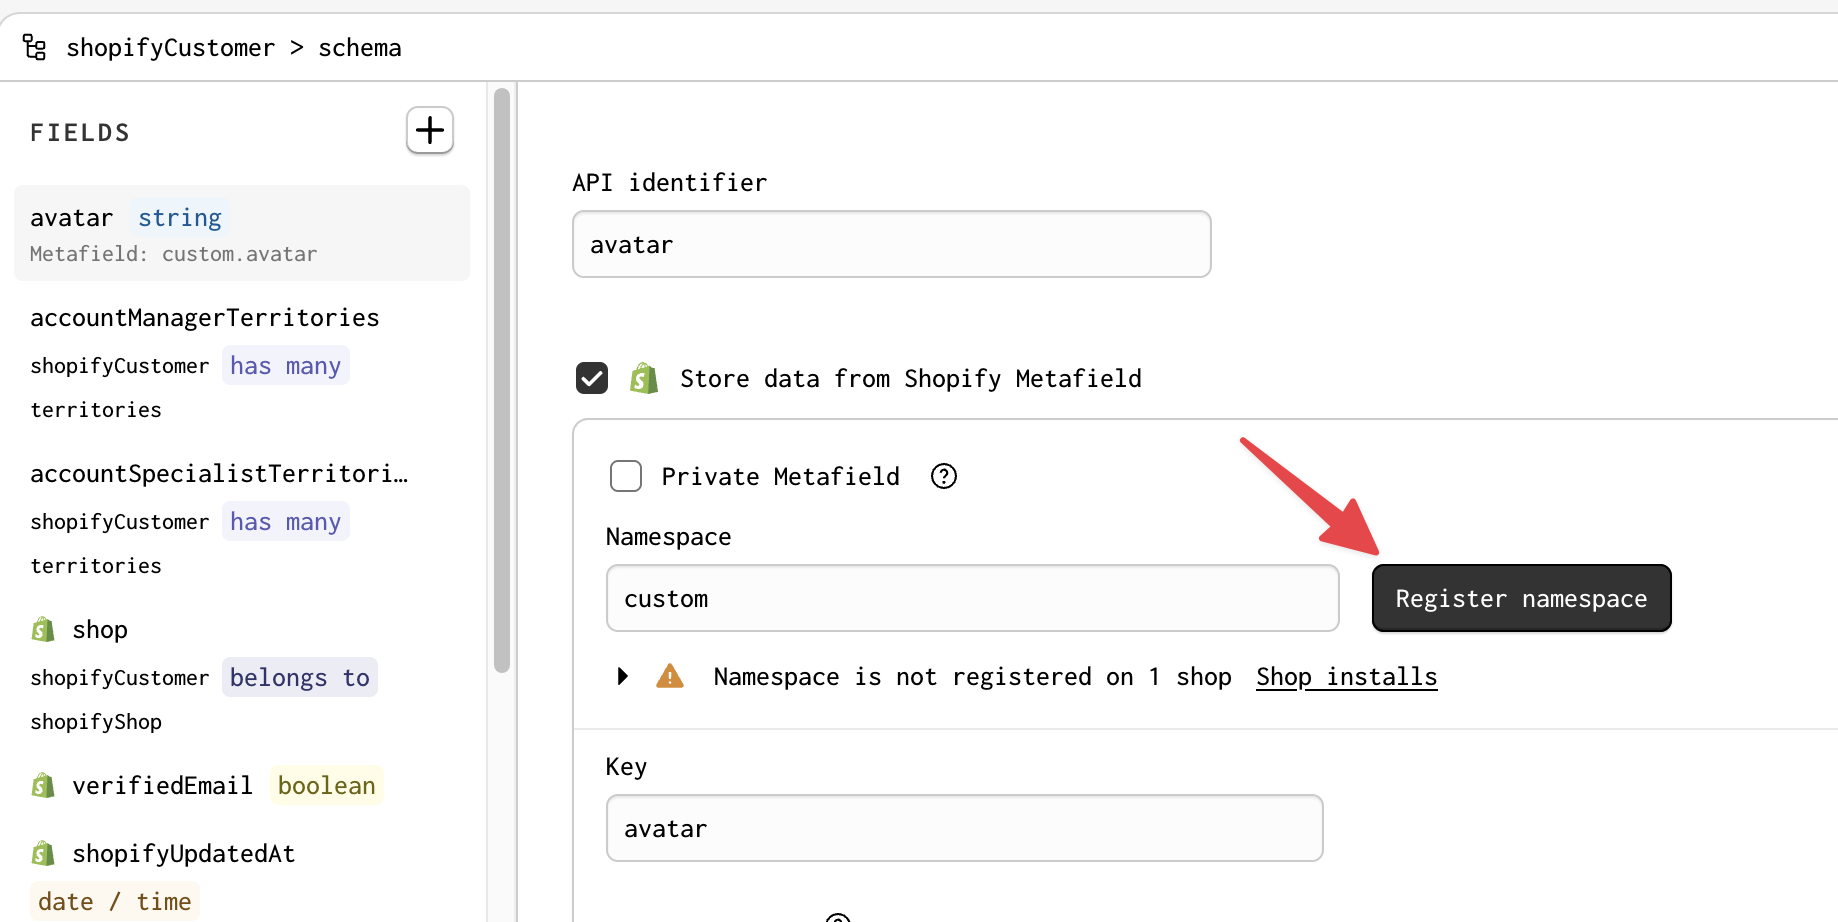Open the accountManagerTerritories field

pyautogui.click(x=205, y=318)
